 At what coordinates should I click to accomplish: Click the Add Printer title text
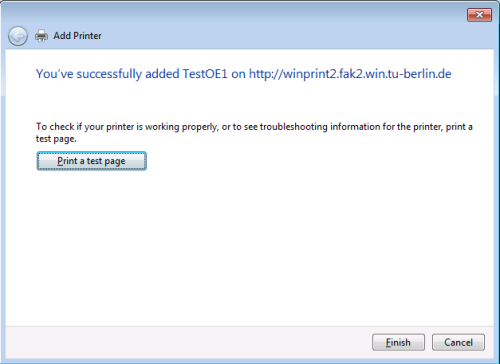pos(77,36)
